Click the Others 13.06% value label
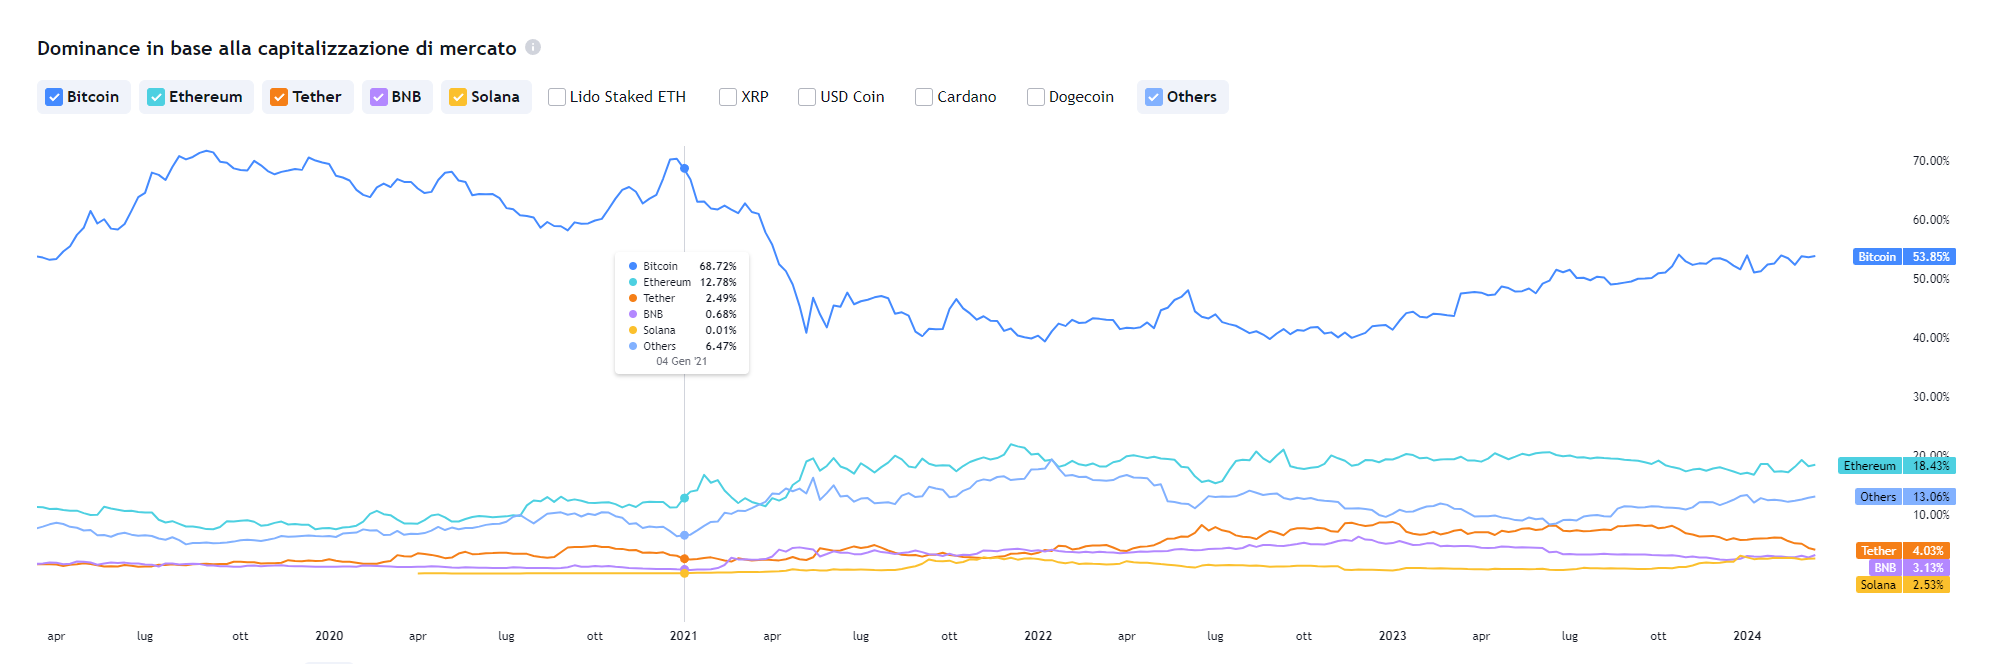The height and width of the screenshot is (664, 2008). click(1904, 497)
